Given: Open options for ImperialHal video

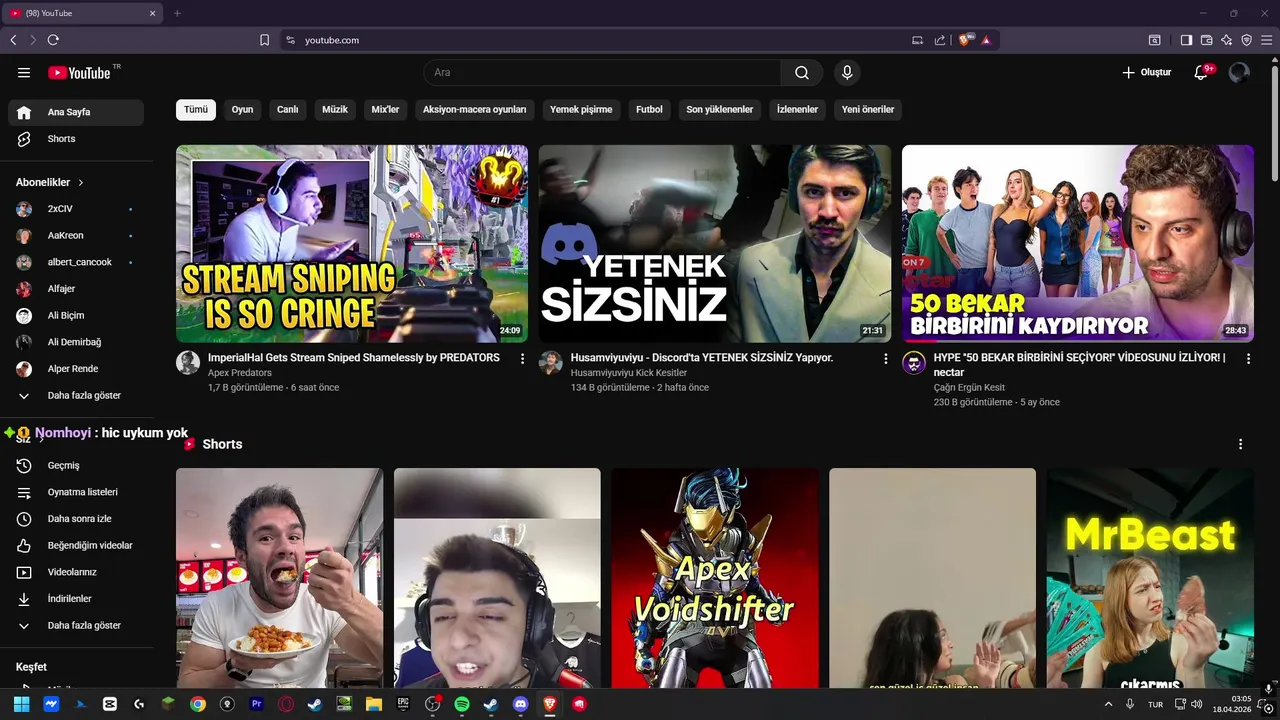Looking at the screenshot, I should pos(522,358).
